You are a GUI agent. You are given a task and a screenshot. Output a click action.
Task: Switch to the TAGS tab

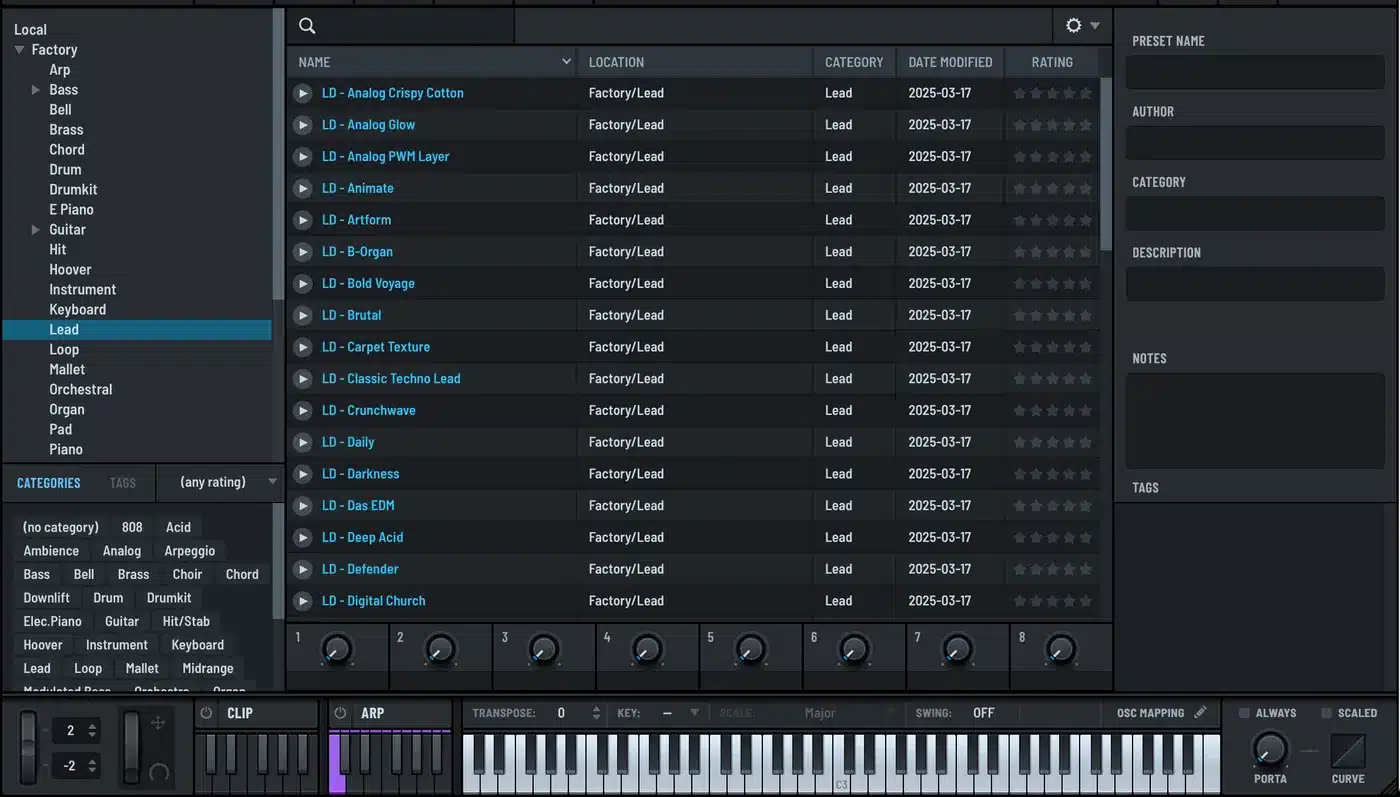pos(123,483)
